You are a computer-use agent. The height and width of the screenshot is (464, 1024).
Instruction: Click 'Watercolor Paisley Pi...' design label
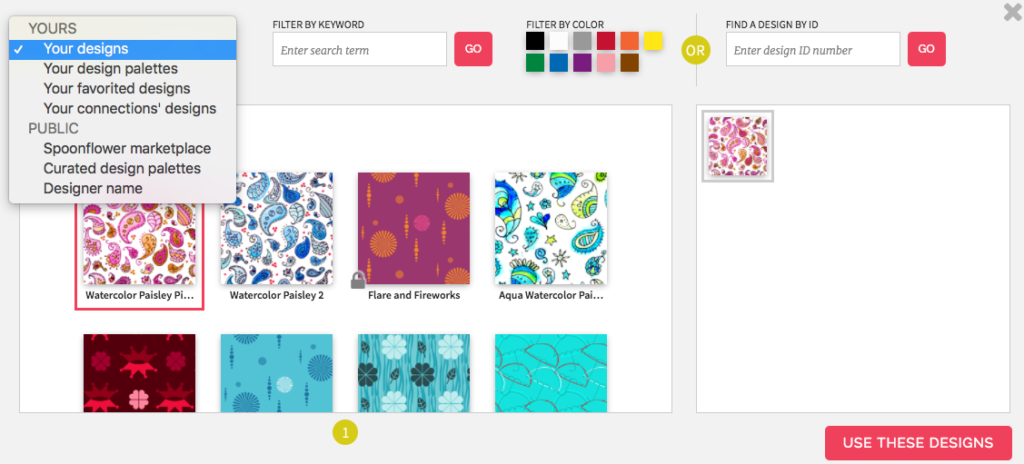click(140, 295)
